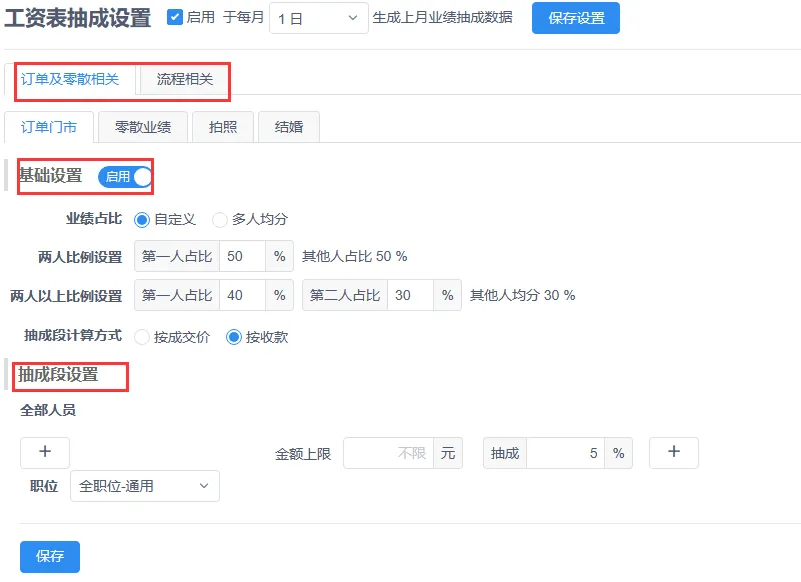Click the 第二人占比 input with value 30
This screenshot has width=801, height=582.
(410, 295)
